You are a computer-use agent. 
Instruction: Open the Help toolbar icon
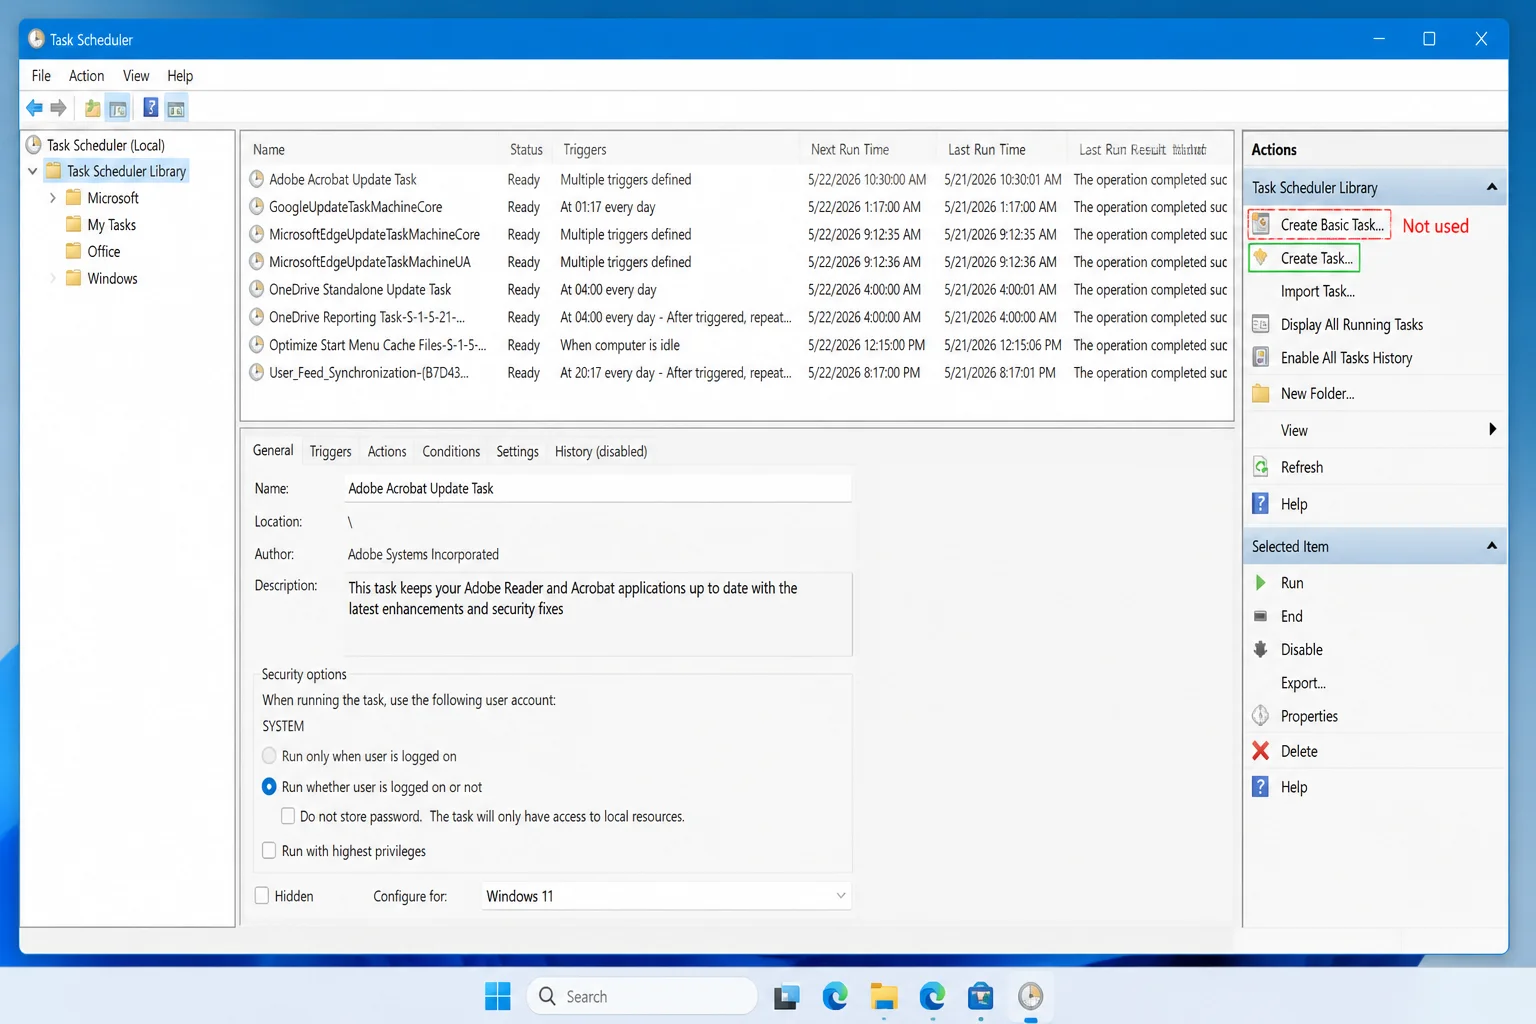[x=151, y=108]
